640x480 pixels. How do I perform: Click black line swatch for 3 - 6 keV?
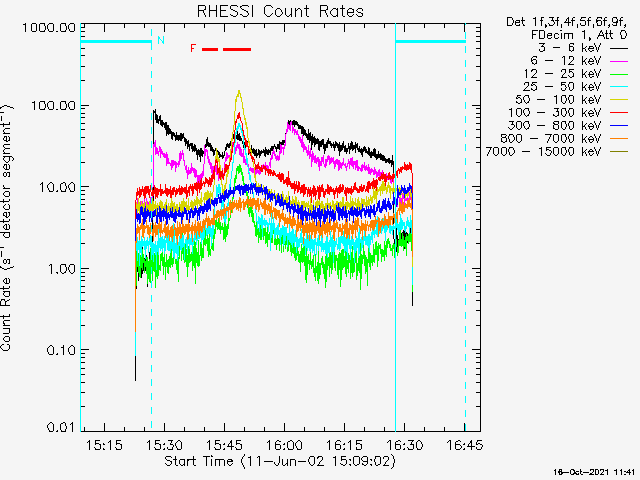(619, 48)
